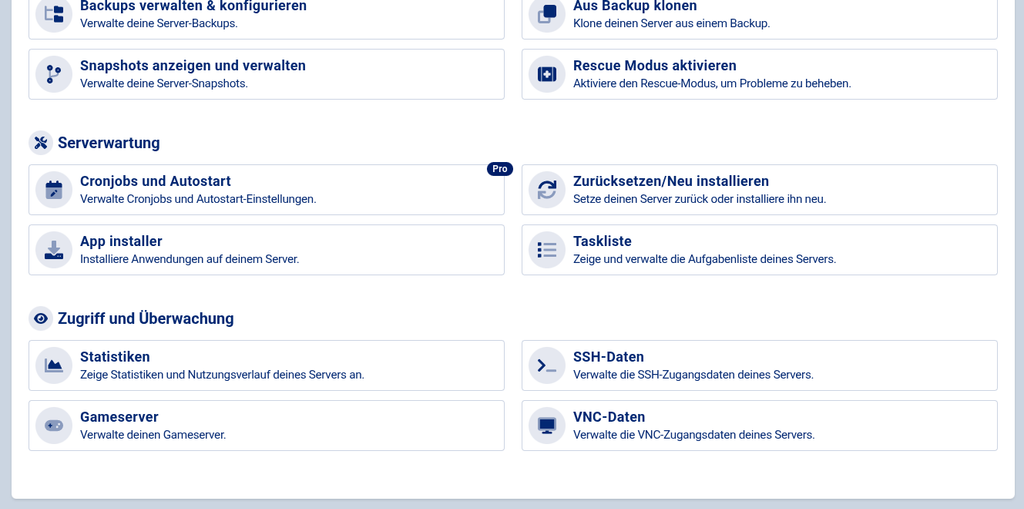Click text 'Verwalte die SSH-Zugangsdaten deines Servers.'
This screenshot has width=1024, height=509.
[693, 375]
